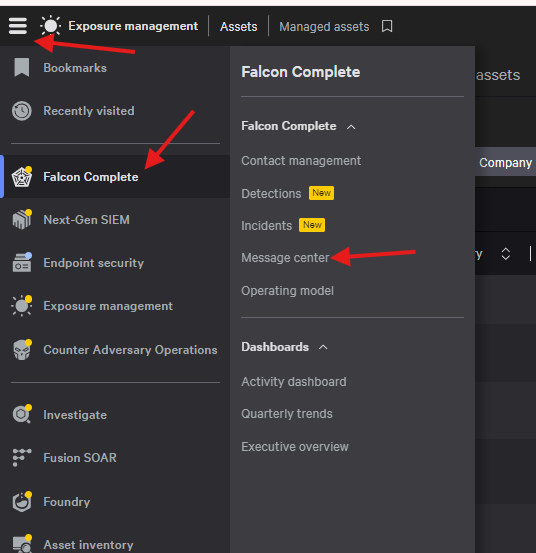
Task: Click Assets breadcrumb
Action: [238, 26]
